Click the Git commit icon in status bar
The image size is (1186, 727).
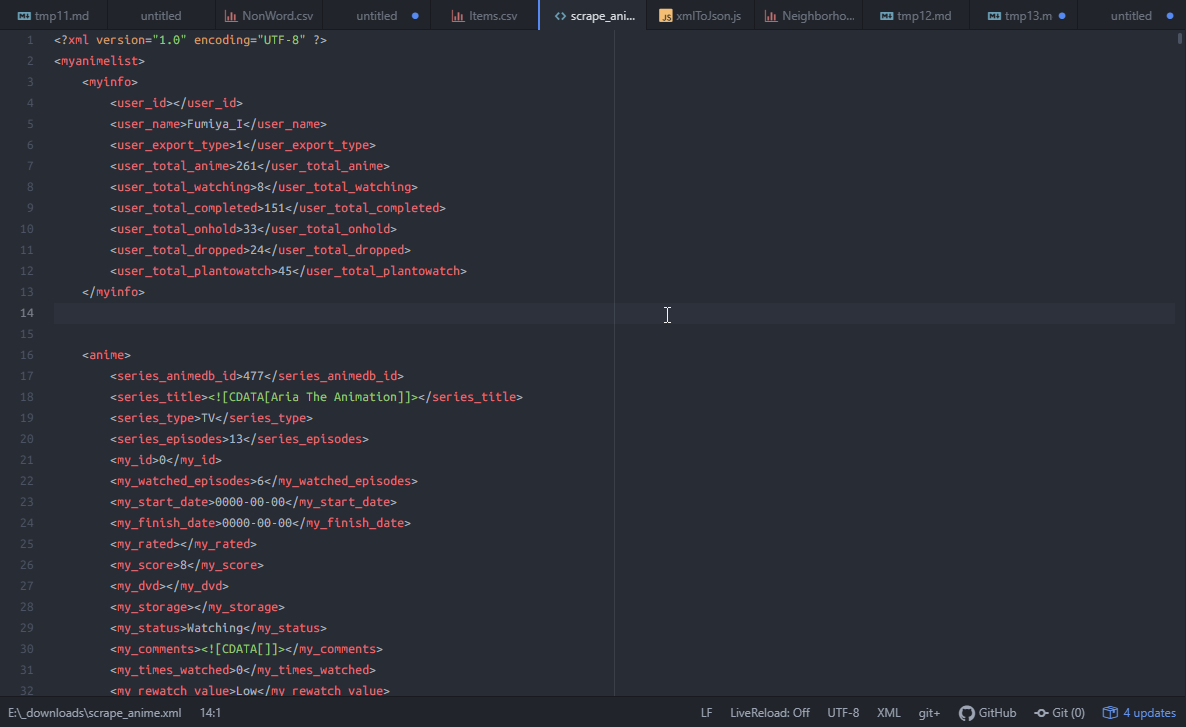1041,713
